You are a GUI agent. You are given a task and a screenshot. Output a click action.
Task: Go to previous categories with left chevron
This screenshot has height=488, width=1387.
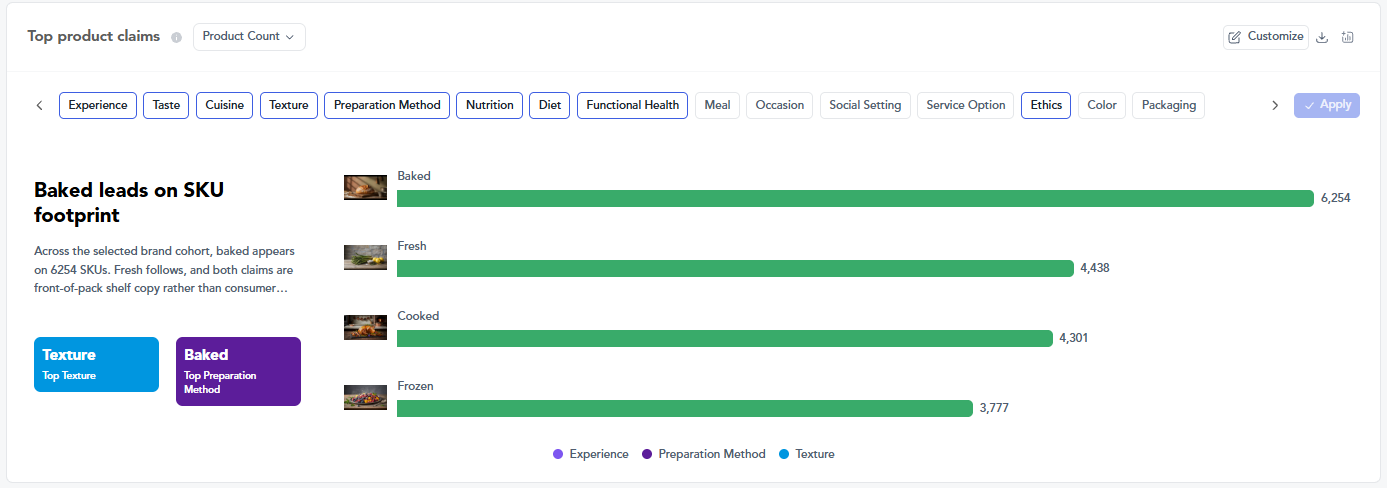click(x=39, y=105)
